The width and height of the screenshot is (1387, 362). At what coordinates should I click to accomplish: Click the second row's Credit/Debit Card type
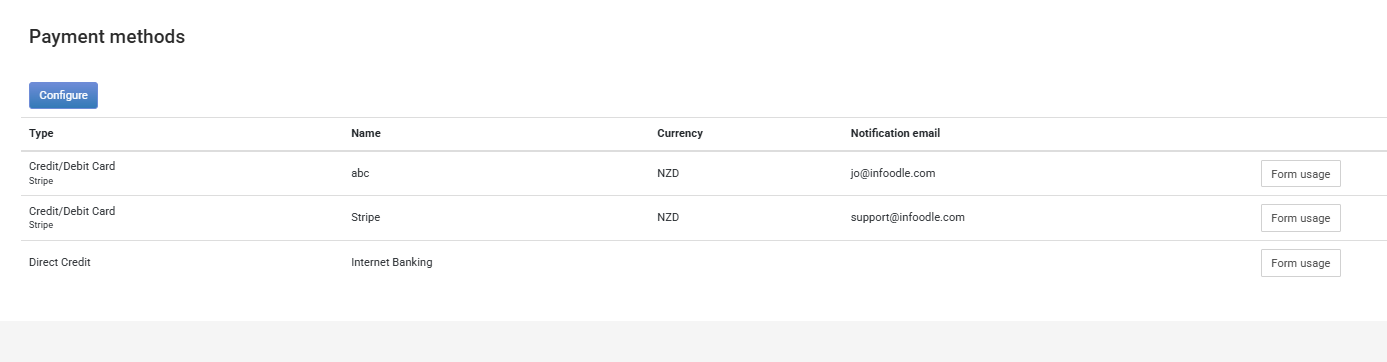click(x=72, y=211)
